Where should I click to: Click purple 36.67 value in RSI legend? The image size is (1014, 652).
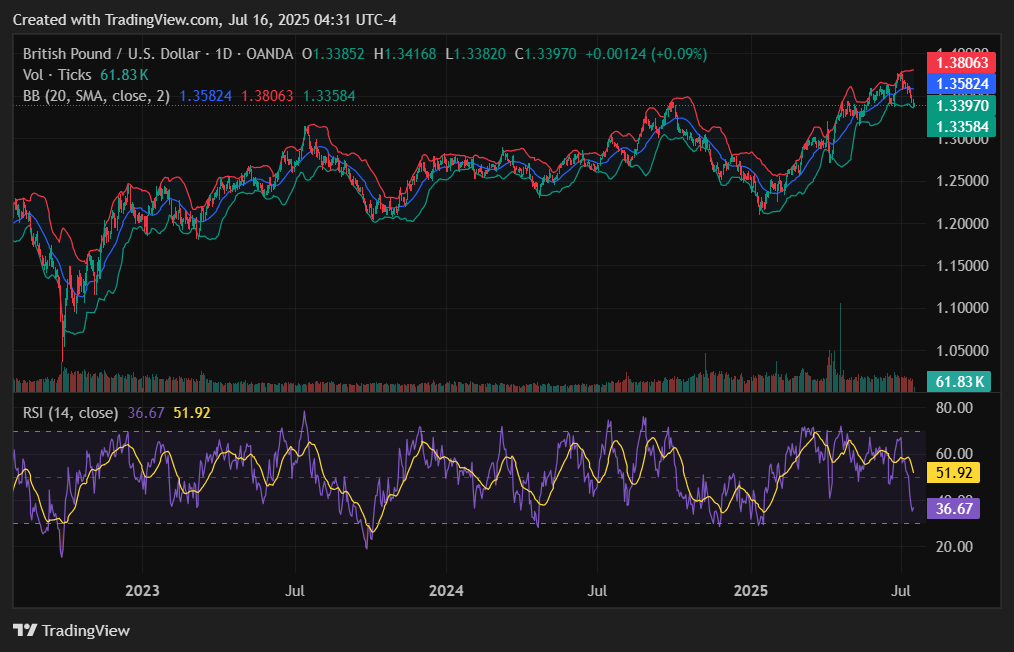[146, 413]
